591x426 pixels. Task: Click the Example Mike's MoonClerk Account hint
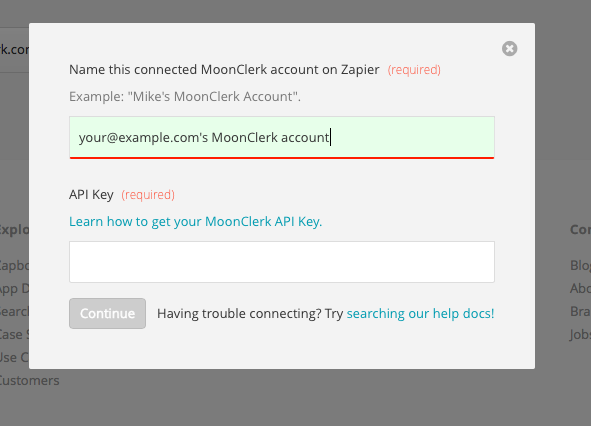(x=185, y=97)
